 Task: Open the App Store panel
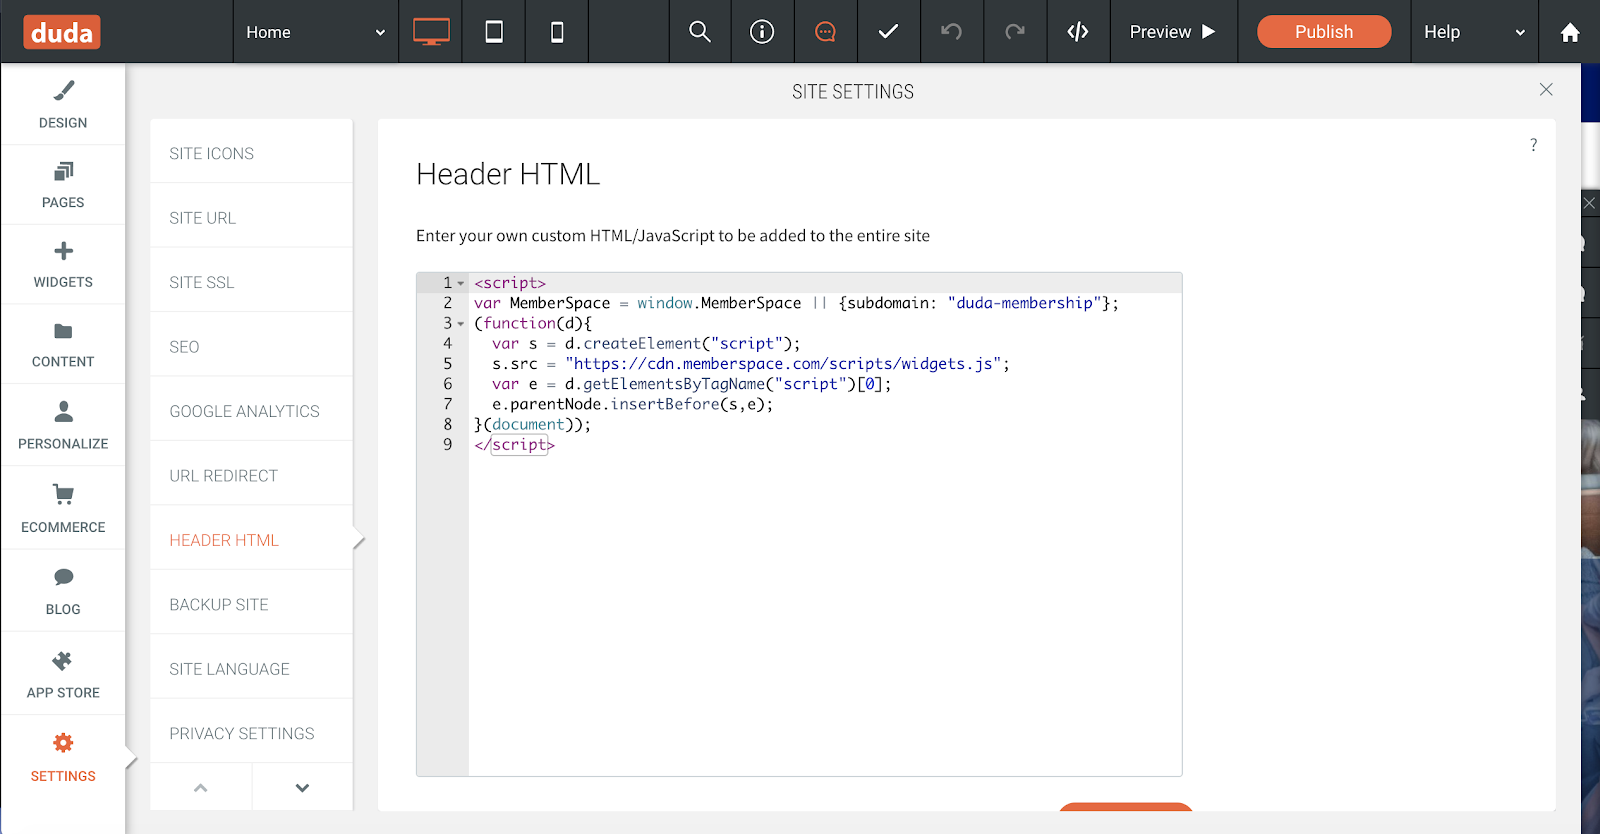tap(63, 674)
